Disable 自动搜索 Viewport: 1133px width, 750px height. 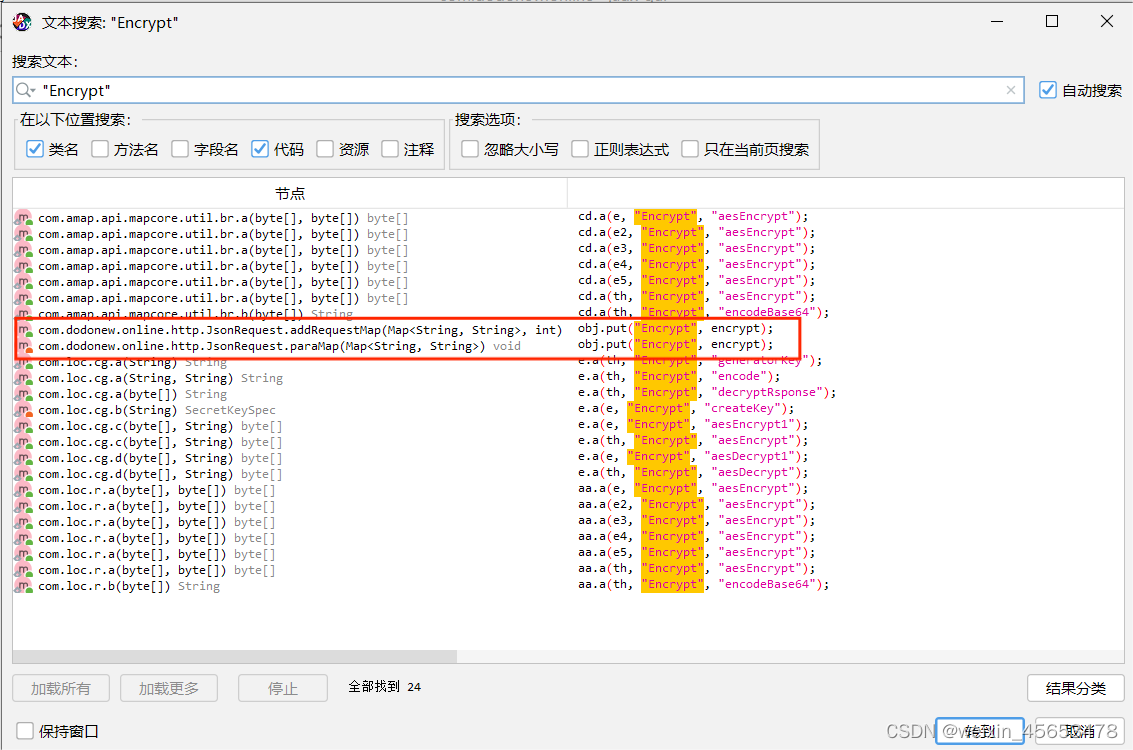click(x=1047, y=89)
